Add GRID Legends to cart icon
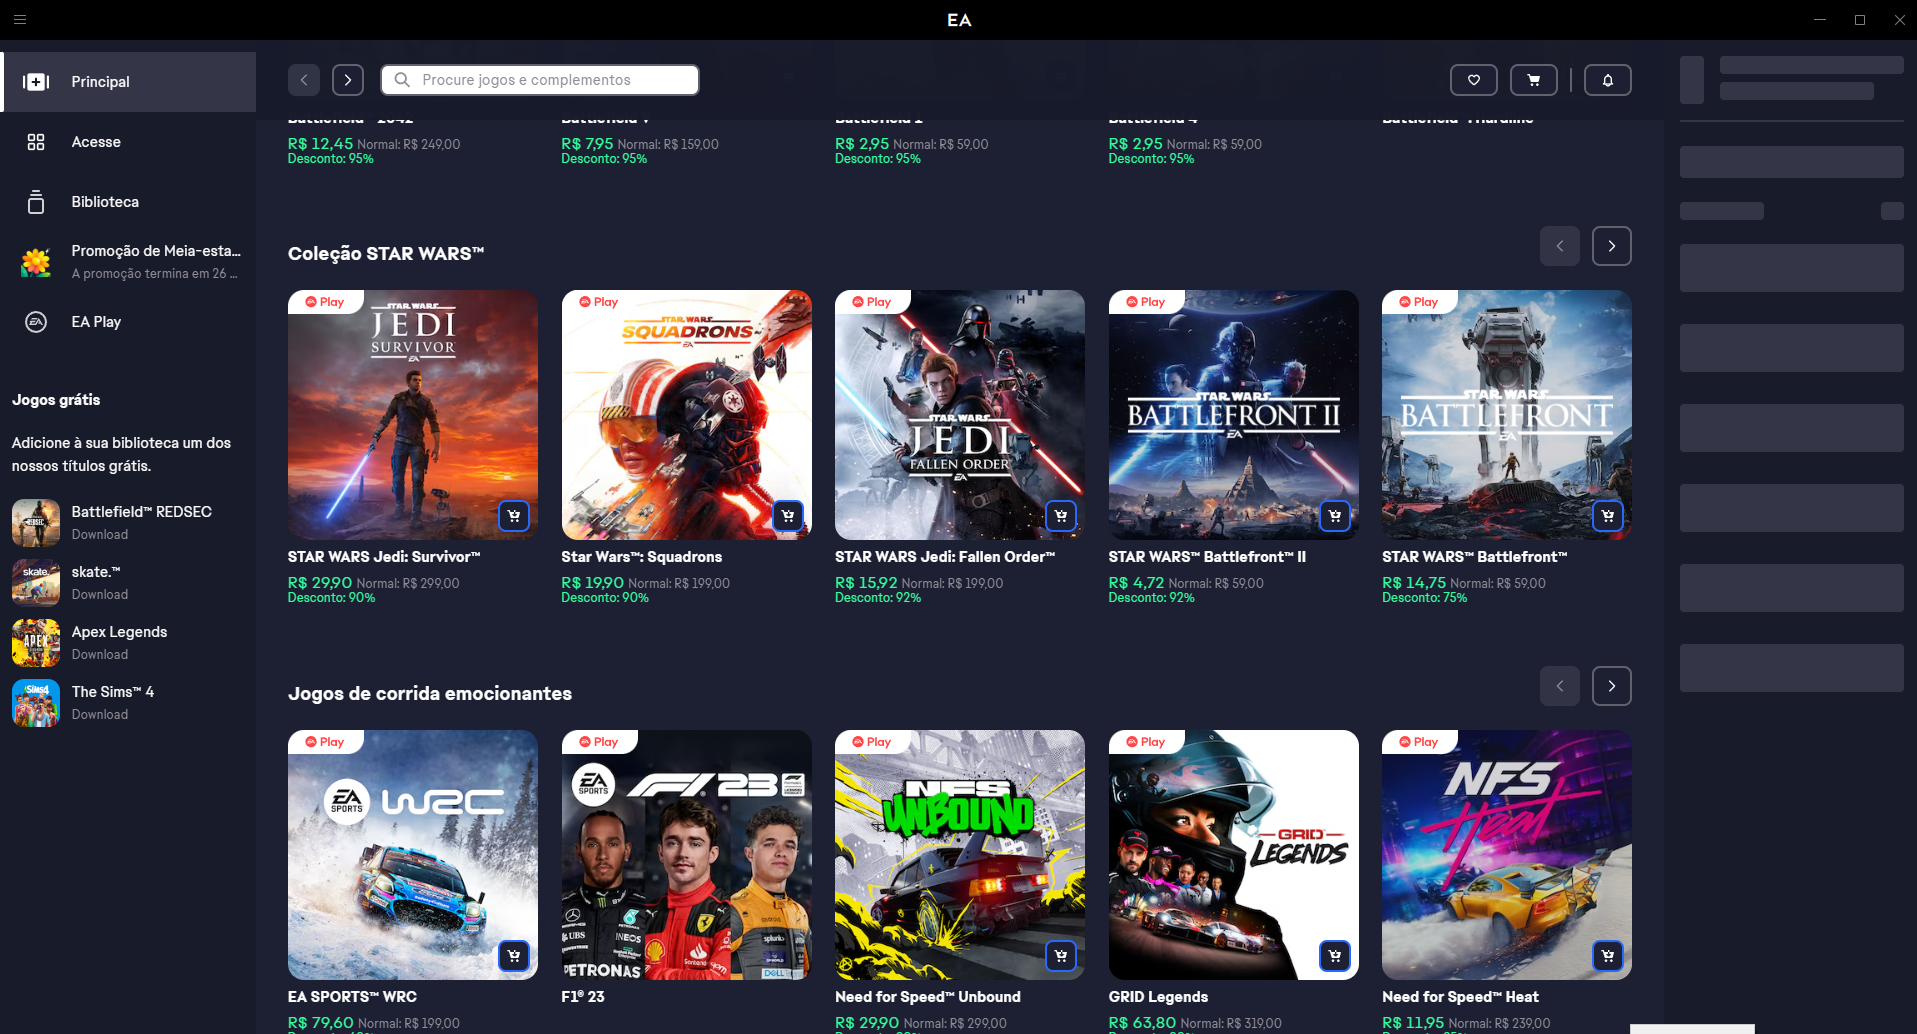The image size is (1917, 1034). [x=1334, y=956]
